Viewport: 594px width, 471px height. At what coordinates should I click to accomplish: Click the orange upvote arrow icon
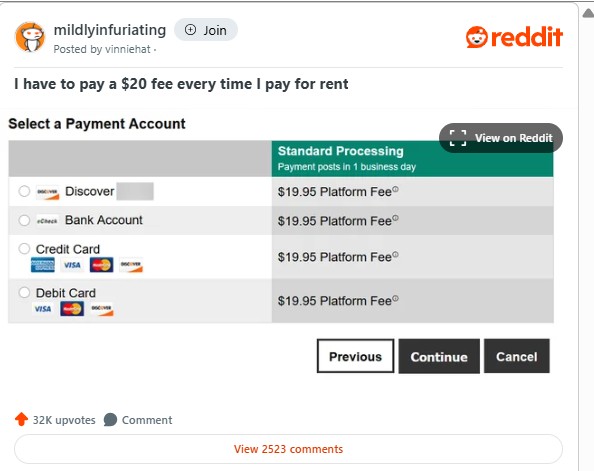[21, 419]
